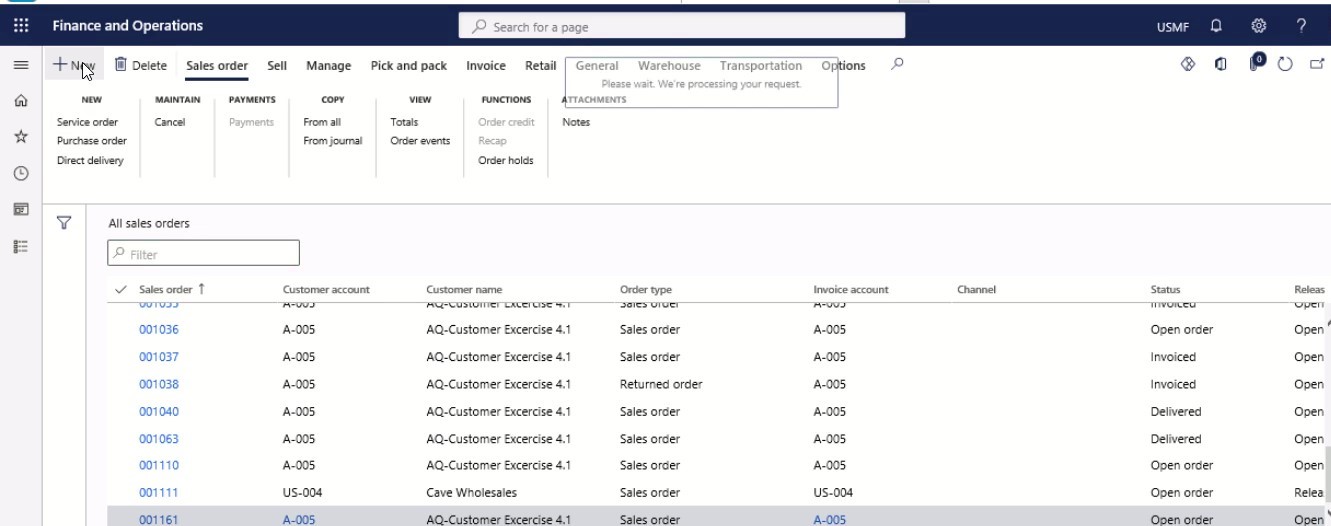Viewport: 1331px width, 526px height.
Task: Open sales order 001037 link
Action: click(159, 356)
